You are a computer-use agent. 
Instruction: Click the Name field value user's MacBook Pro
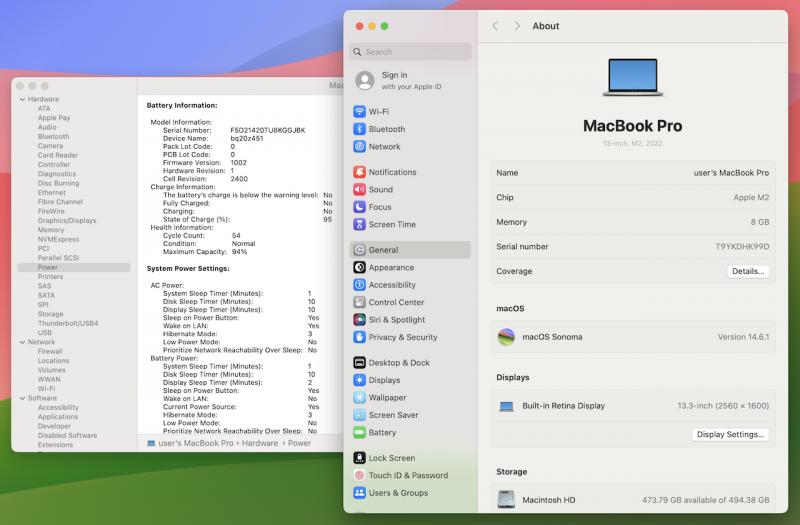pyautogui.click(x=731, y=173)
